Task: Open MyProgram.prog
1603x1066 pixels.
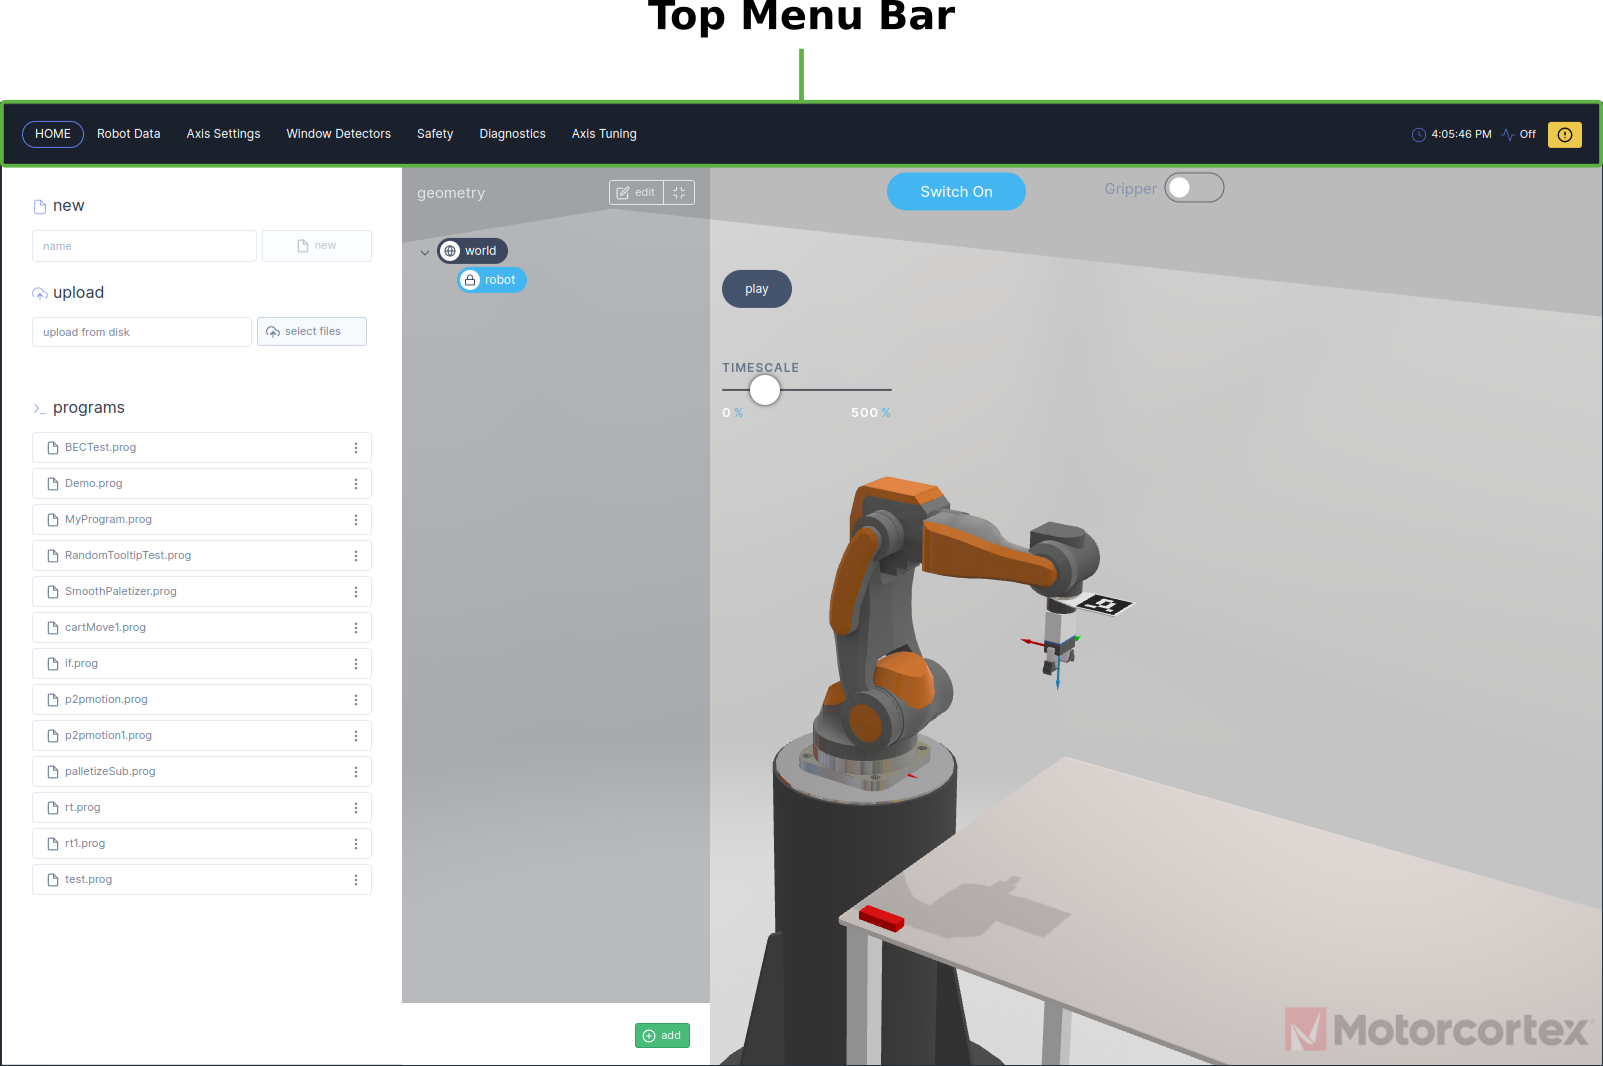Action: click(202, 520)
